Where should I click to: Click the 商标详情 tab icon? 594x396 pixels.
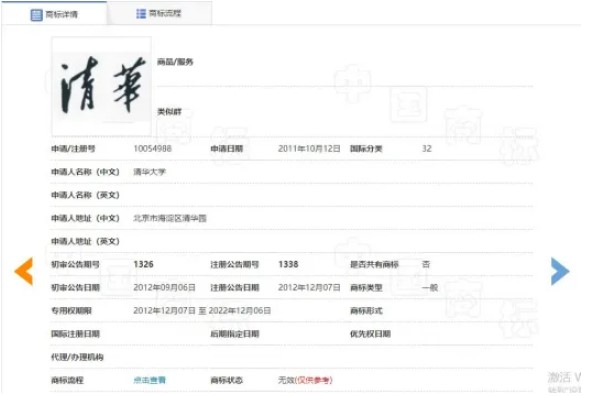[36, 15]
